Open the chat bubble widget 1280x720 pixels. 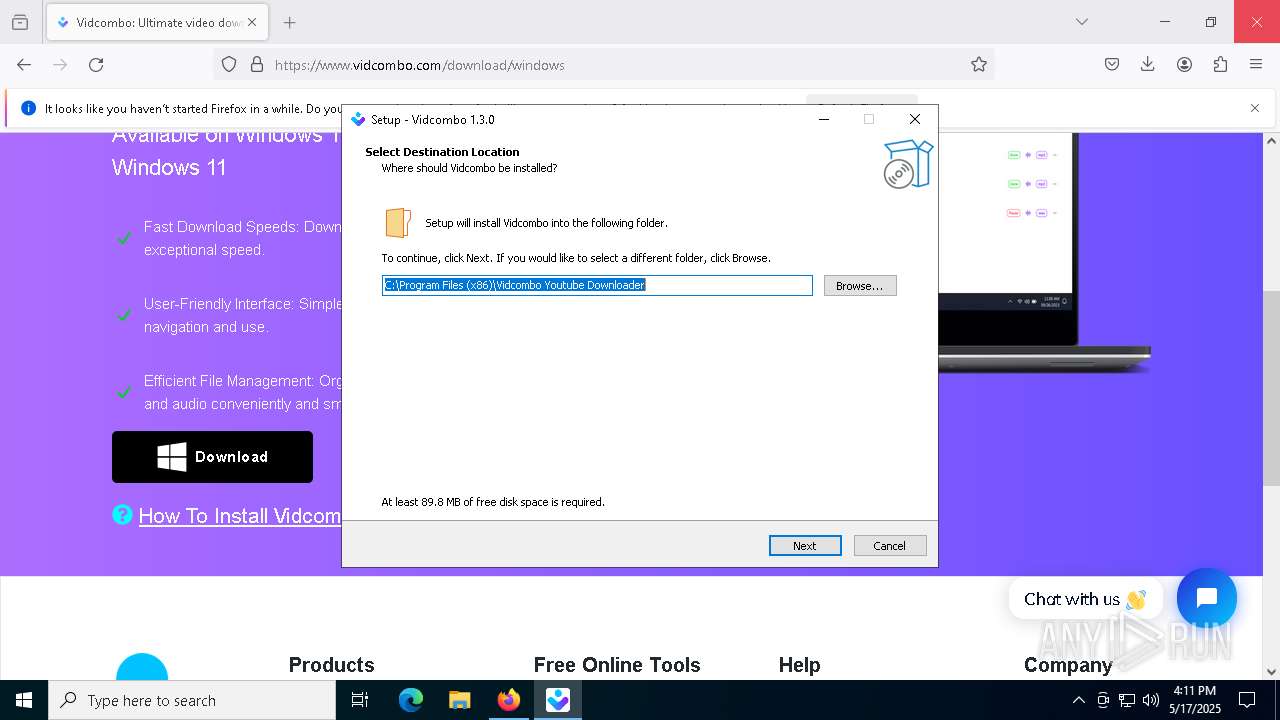coord(1207,598)
